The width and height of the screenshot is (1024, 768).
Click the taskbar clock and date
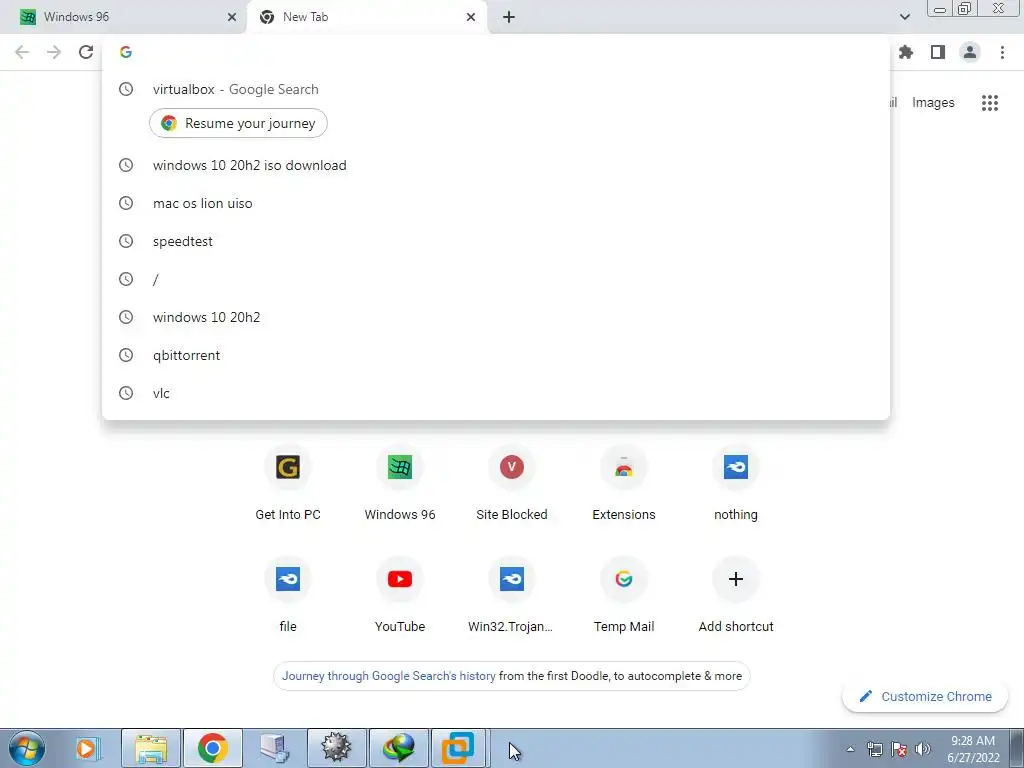973,749
